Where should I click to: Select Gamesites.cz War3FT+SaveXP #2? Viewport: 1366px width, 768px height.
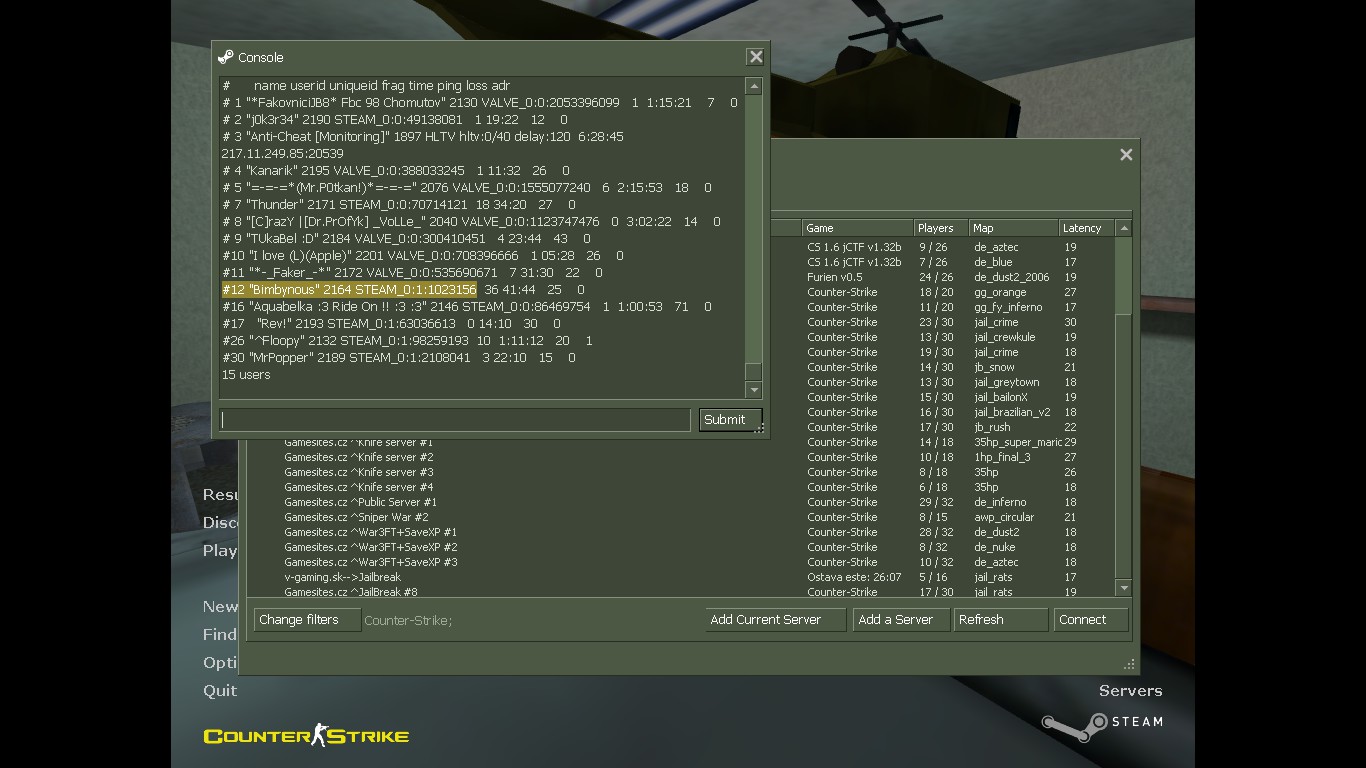coord(371,547)
